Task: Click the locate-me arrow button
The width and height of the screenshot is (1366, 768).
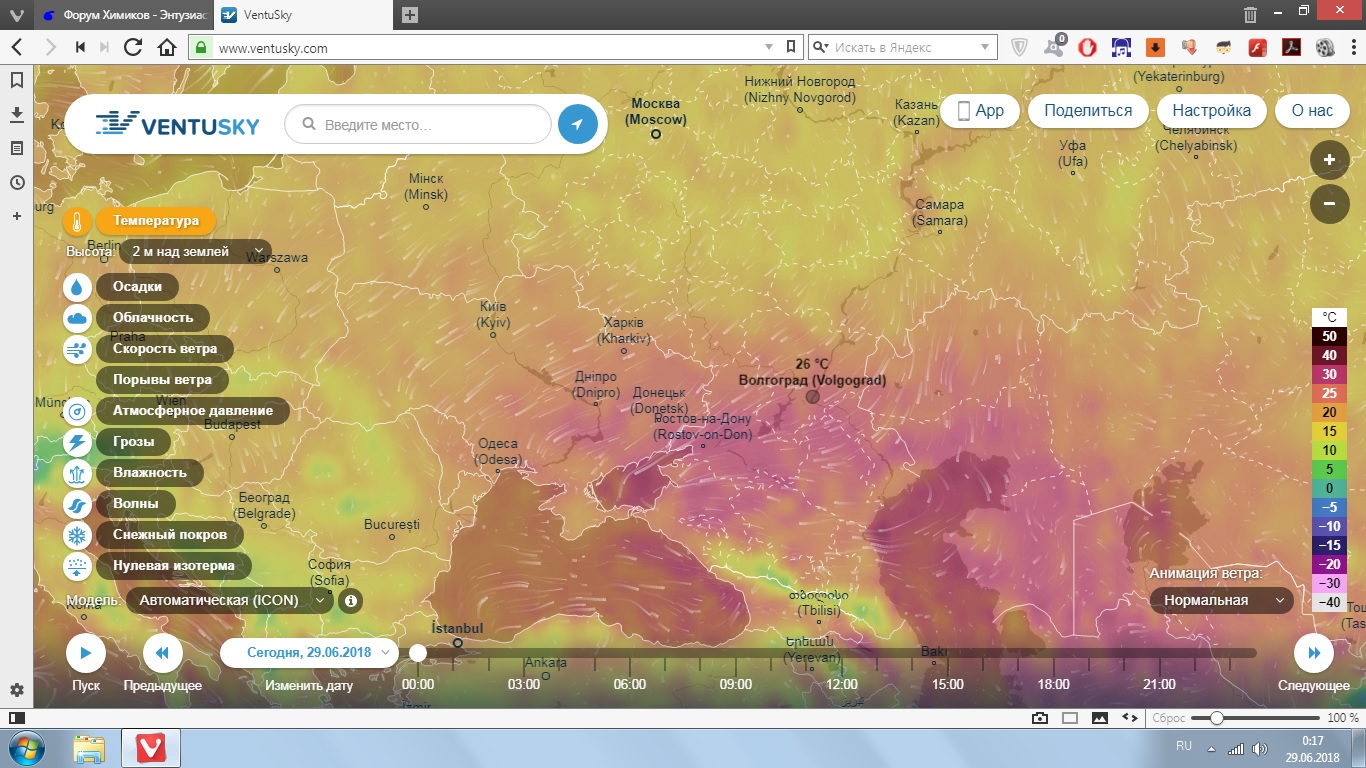Action: (577, 125)
